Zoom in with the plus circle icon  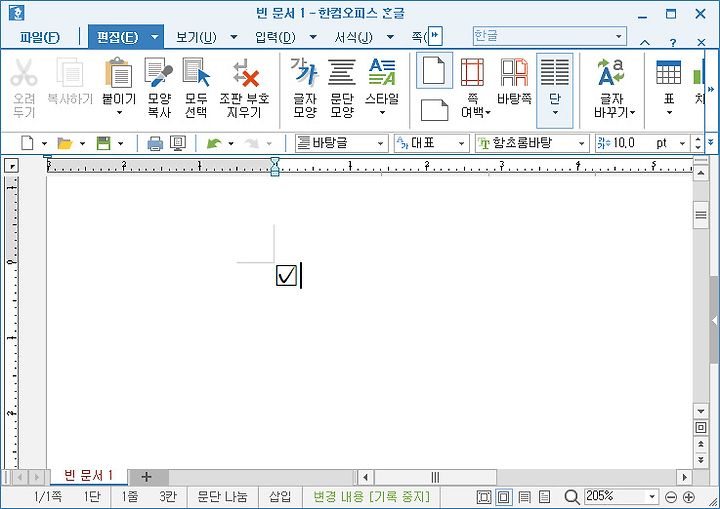tap(688, 497)
